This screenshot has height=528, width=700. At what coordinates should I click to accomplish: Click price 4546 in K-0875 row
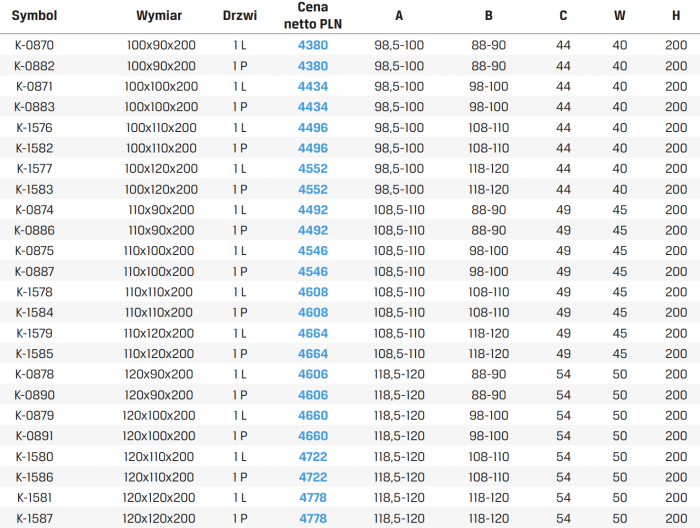point(313,251)
